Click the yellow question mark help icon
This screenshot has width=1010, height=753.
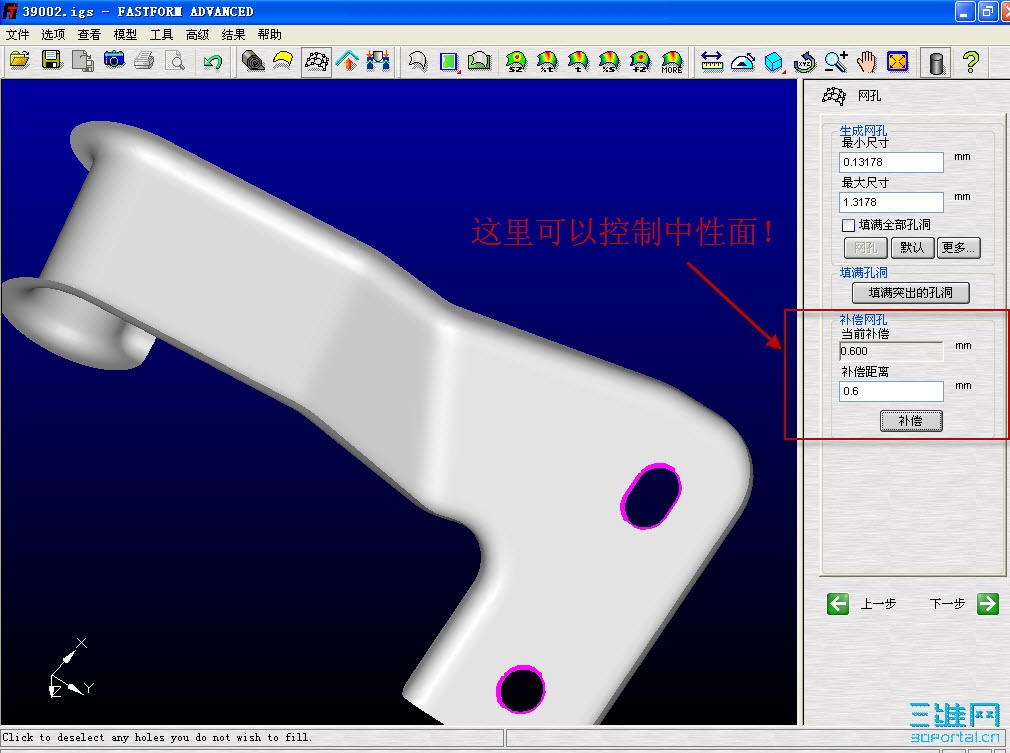pyautogui.click(x=971, y=61)
